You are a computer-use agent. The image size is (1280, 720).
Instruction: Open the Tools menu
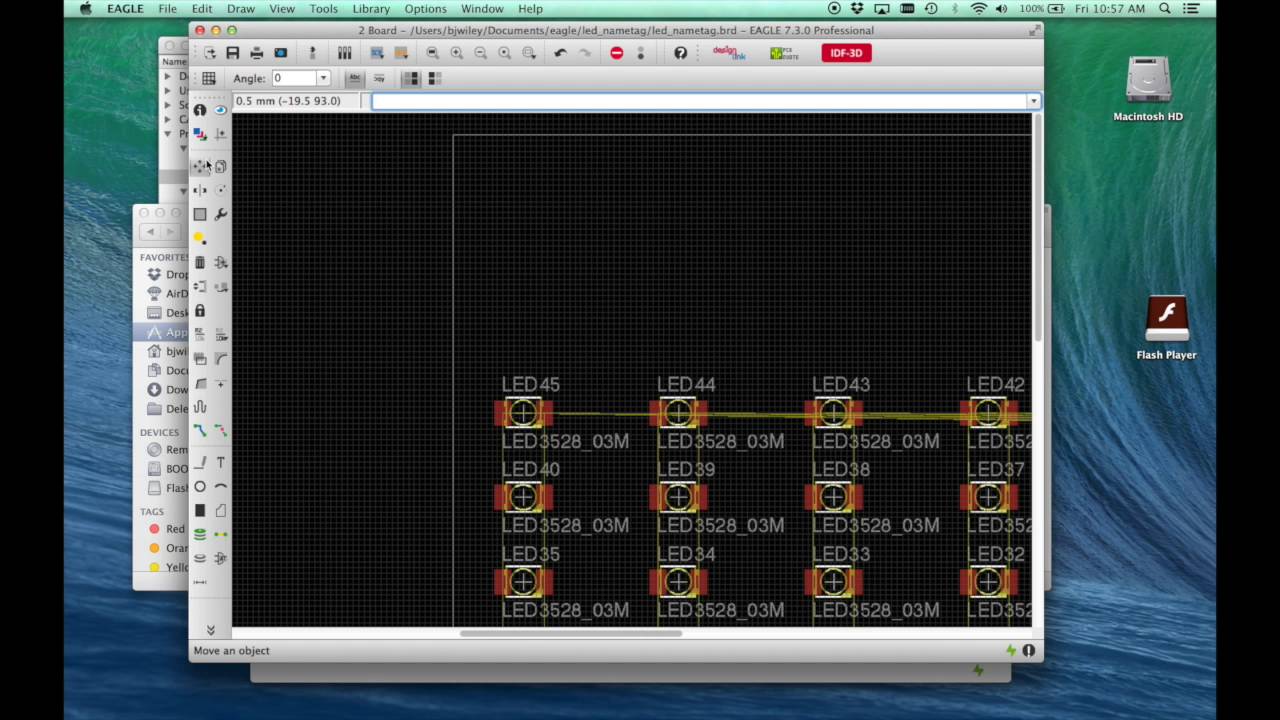click(x=323, y=9)
